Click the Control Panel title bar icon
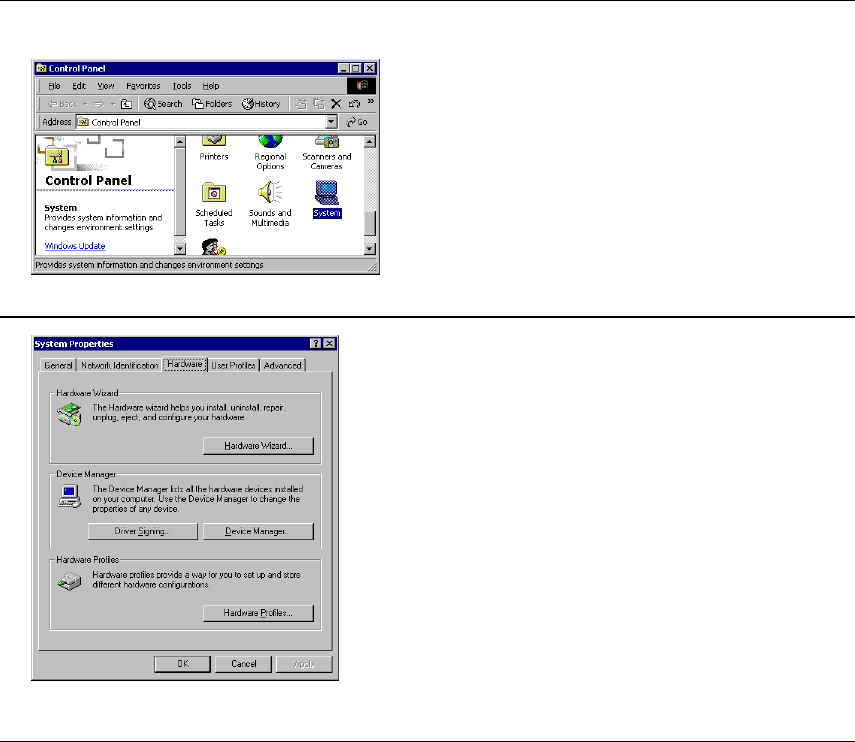Image resolution: width=855 pixels, height=742 pixels. tap(41, 68)
